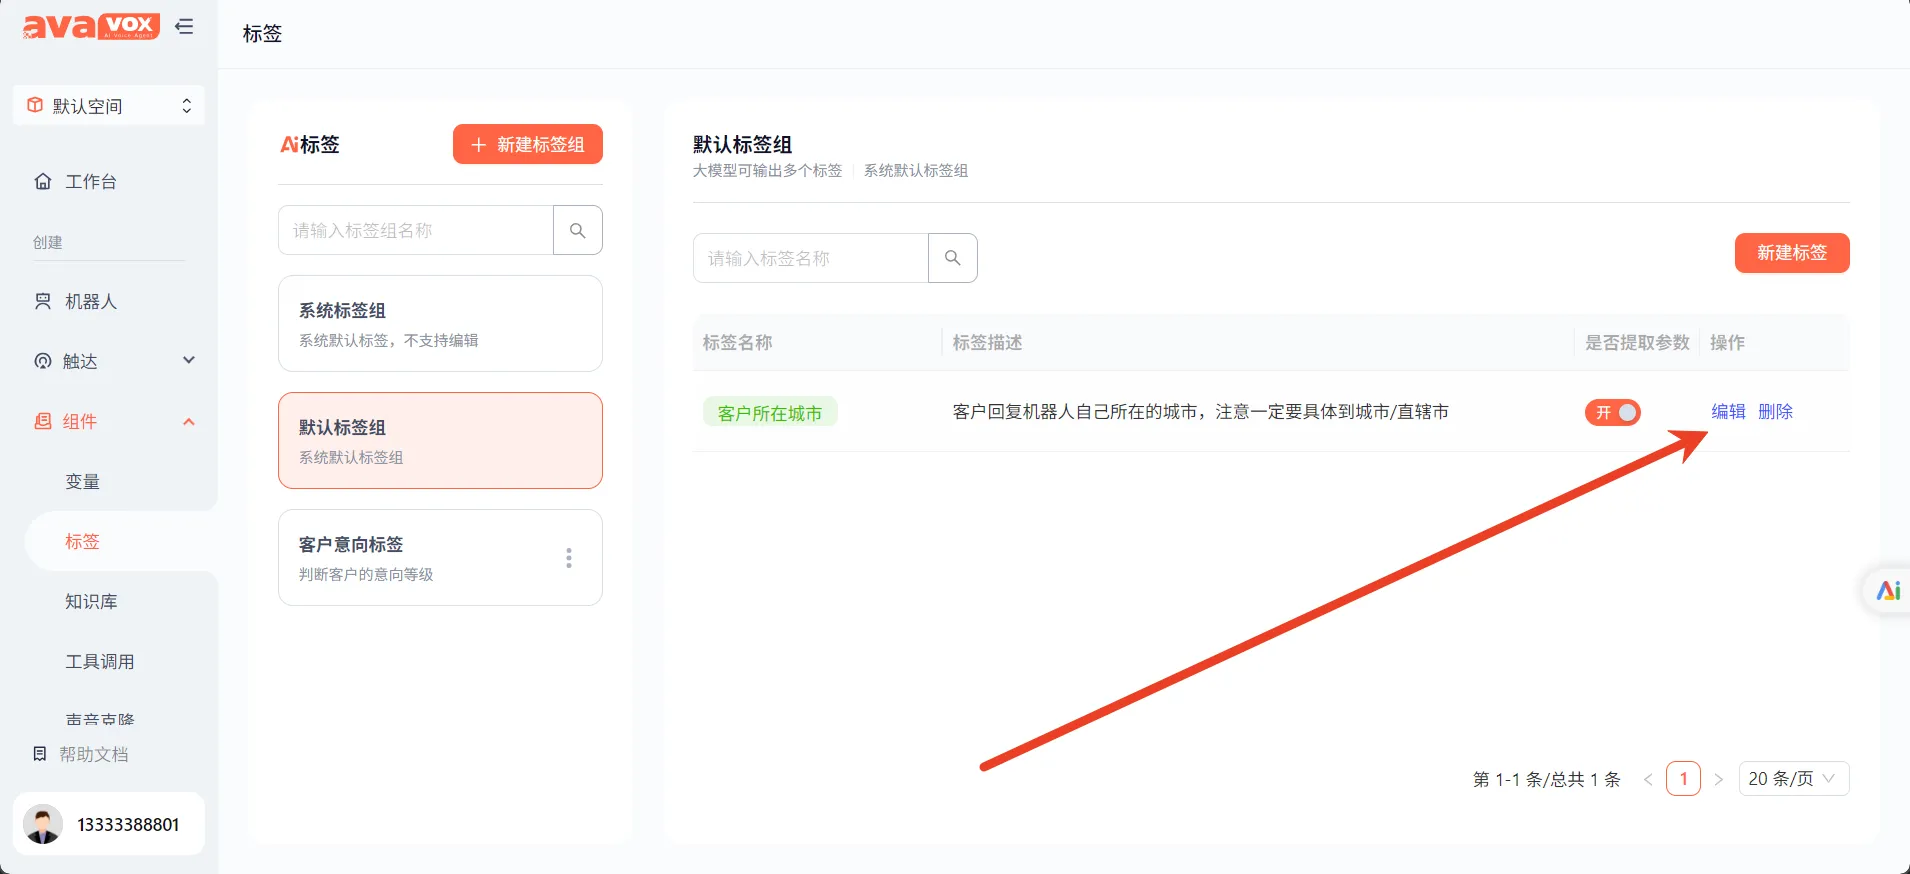Image resolution: width=1910 pixels, height=874 pixels.
Task: Focus the 请输入标签名称 search field
Action: click(810, 258)
